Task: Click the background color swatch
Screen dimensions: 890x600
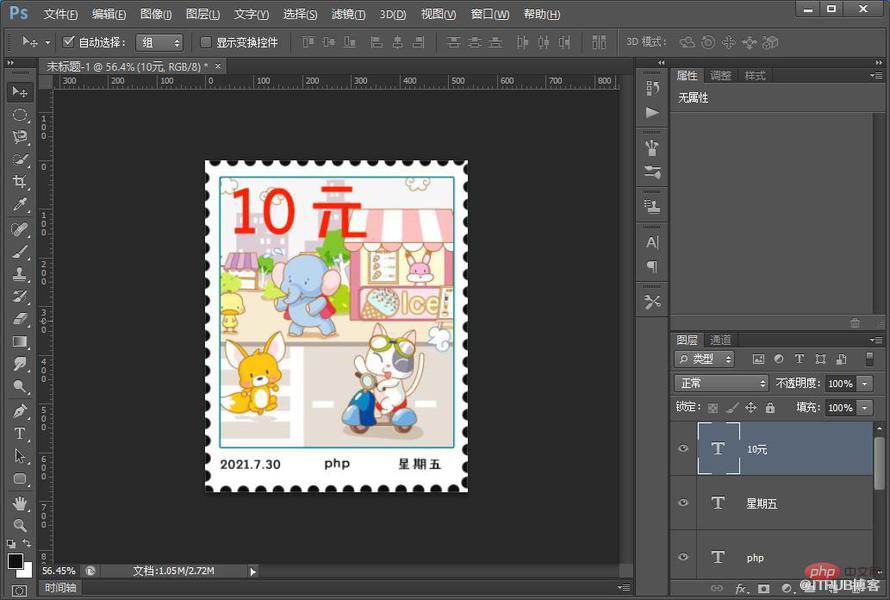Action: [27, 570]
